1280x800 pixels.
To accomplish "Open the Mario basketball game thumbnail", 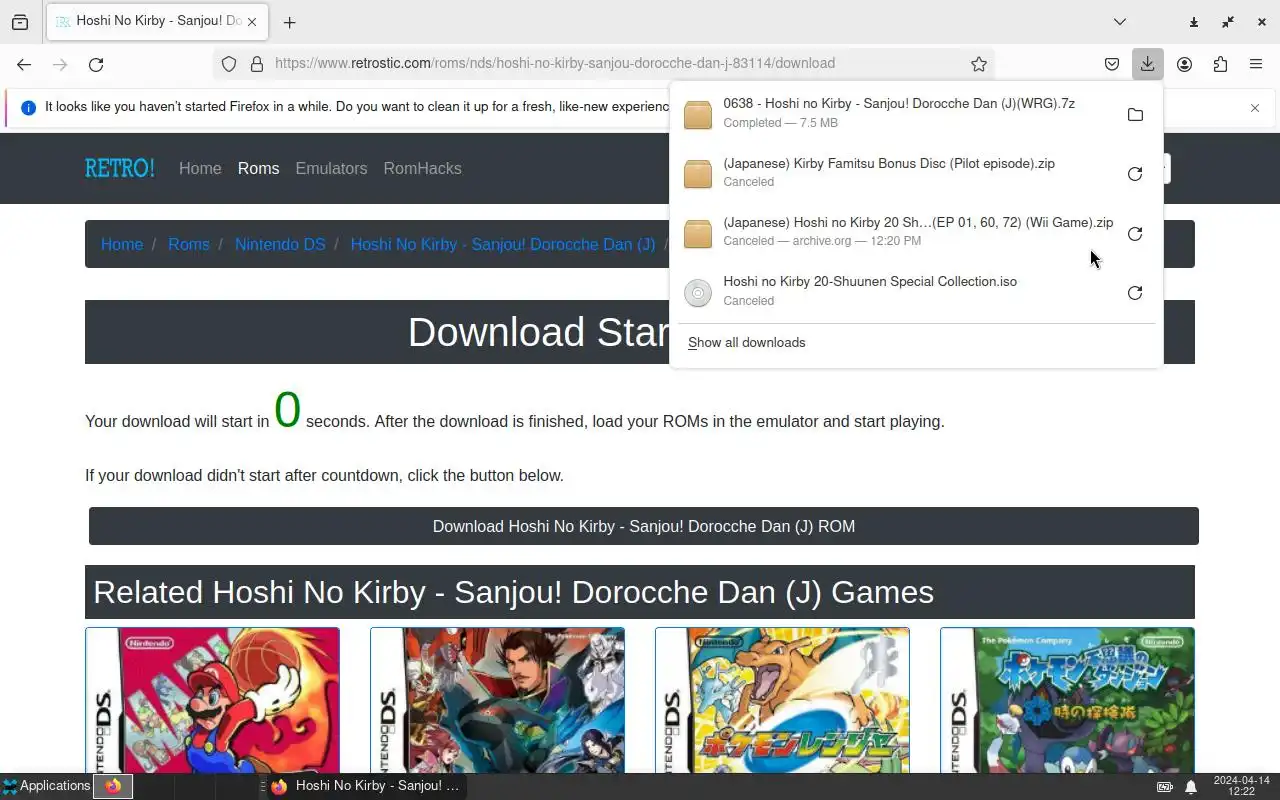I will 212,700.
